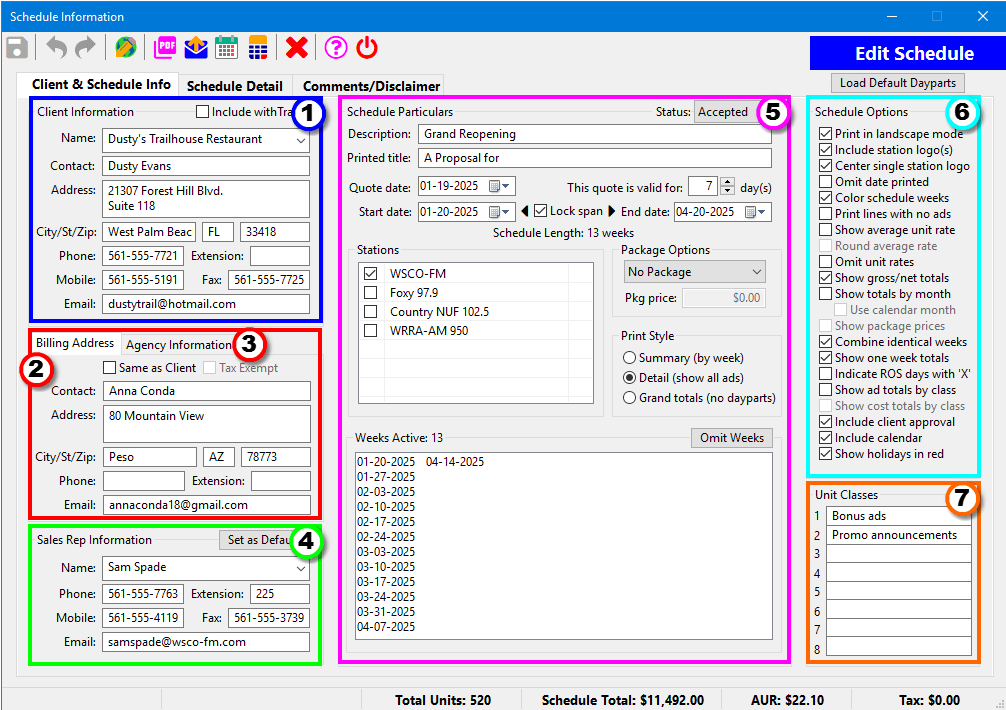Screen dimensions: 1006x710
Task: Toggle Include station logo(s) option
Action: [826, 150]
